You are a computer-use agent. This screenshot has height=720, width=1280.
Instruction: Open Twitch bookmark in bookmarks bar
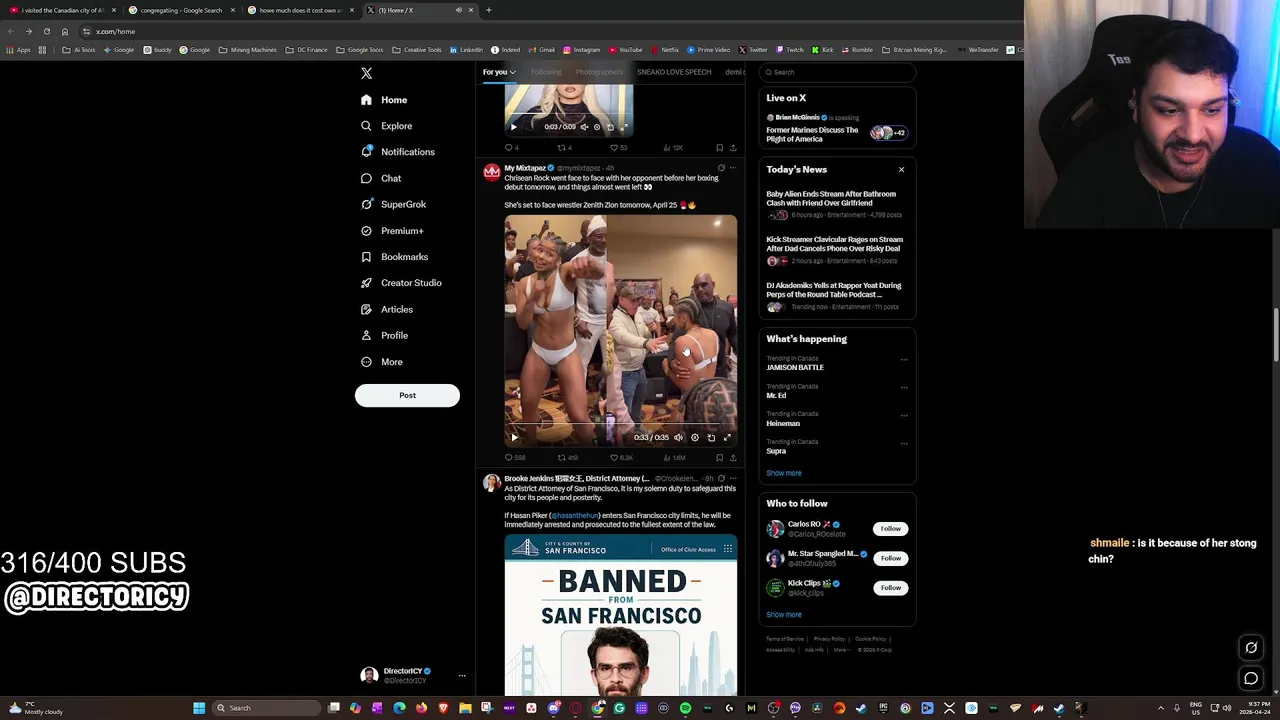(x=790, y=50)
